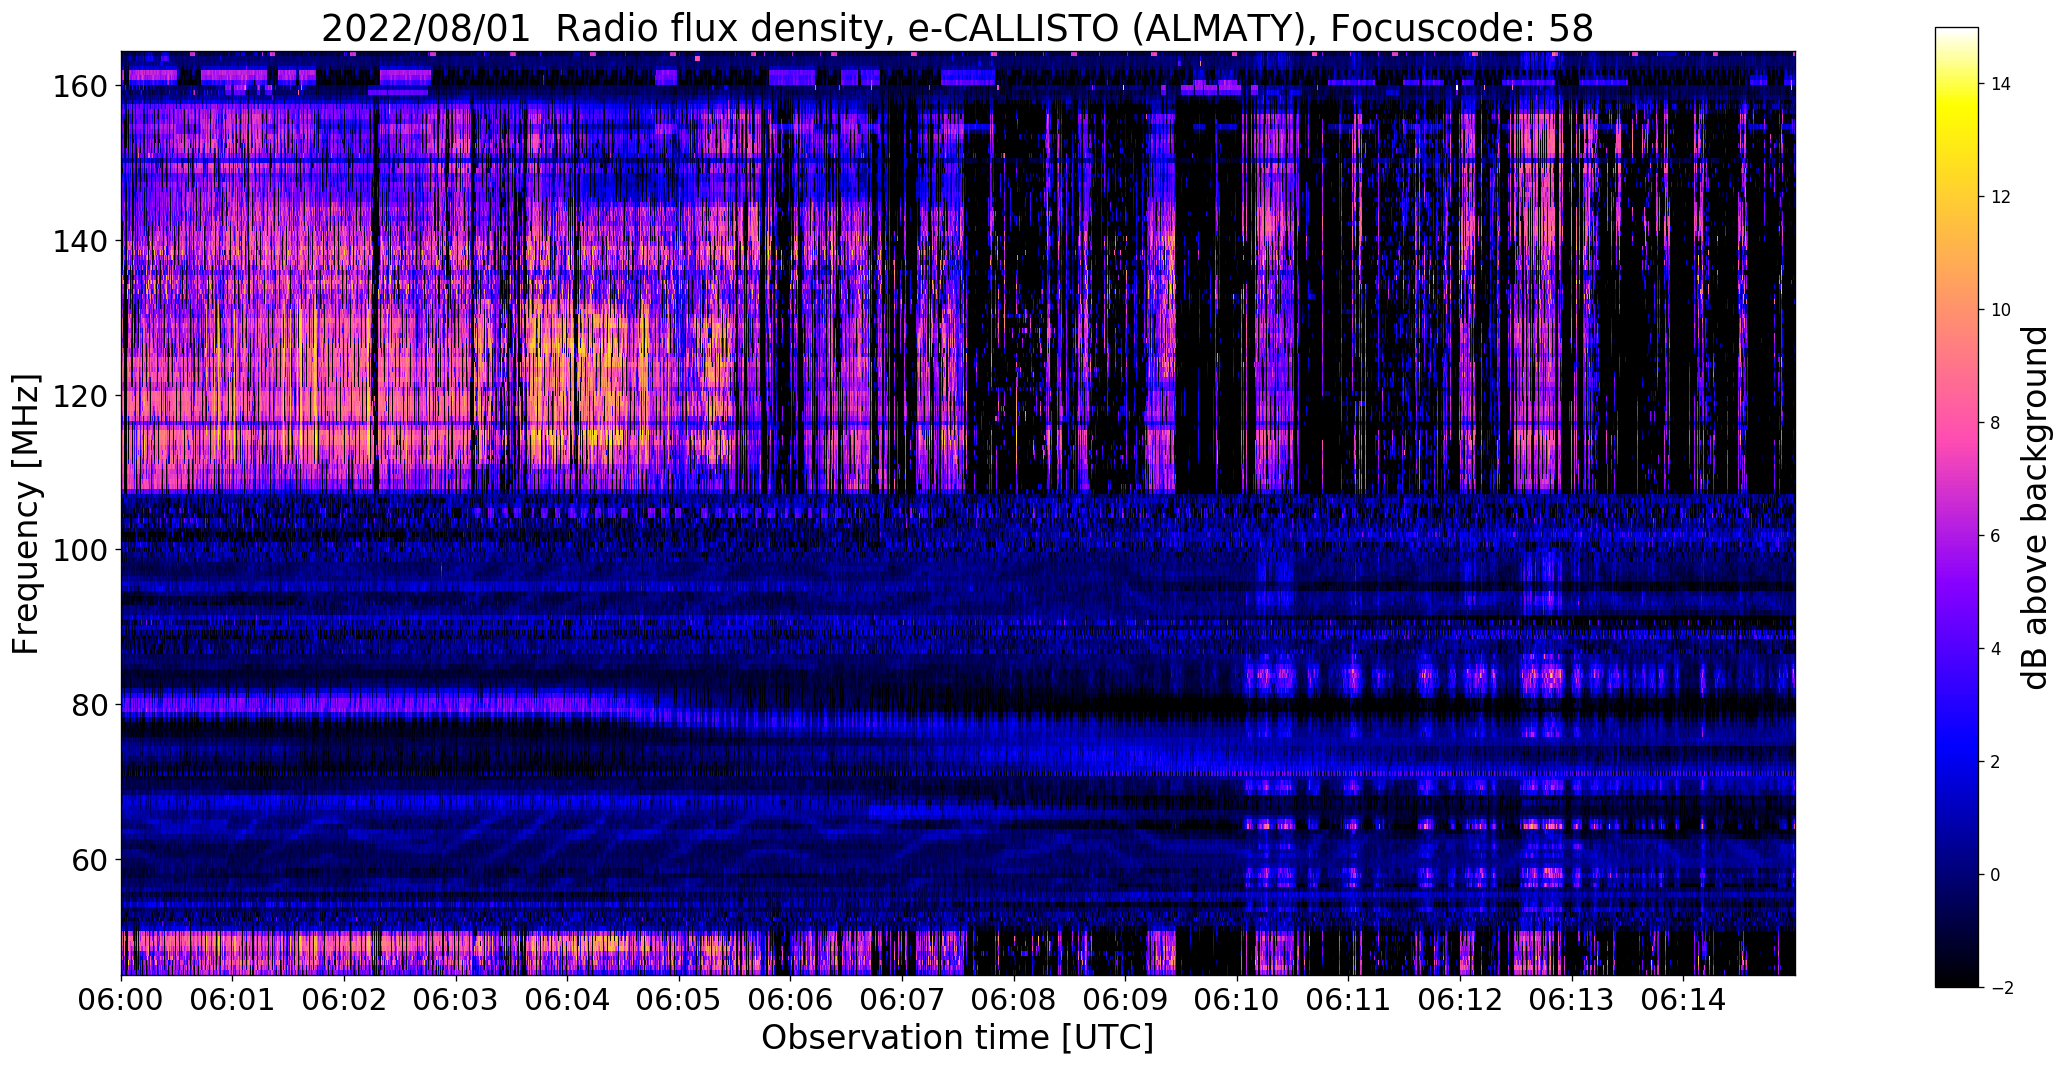Click the 06:14 time tick label

click(1683, 999)
